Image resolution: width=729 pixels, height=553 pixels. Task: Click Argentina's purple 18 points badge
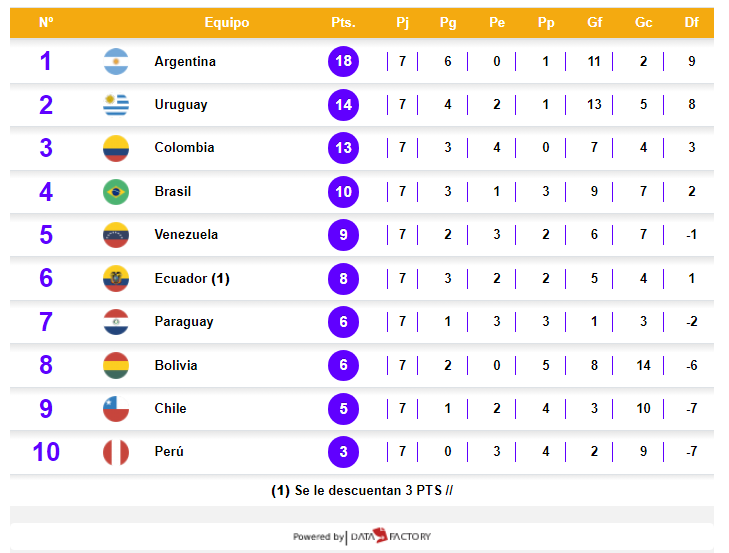343,62
